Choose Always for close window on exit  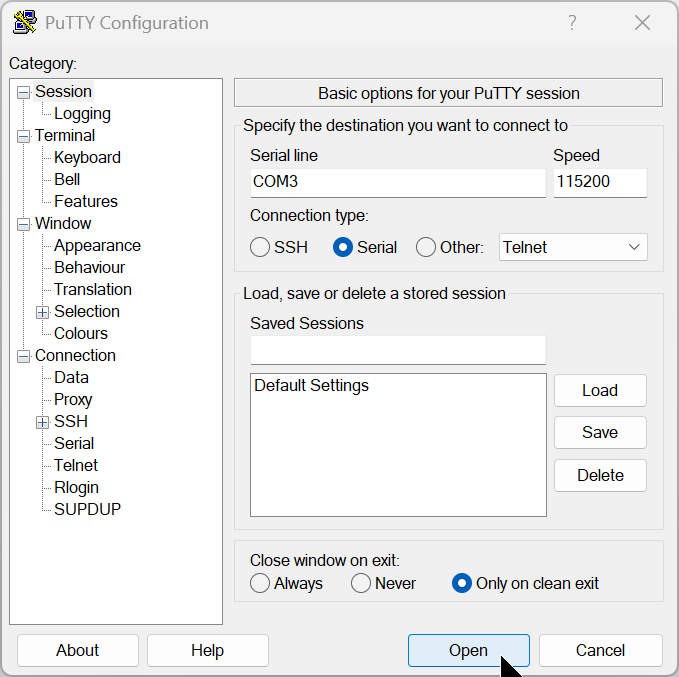(261, 583)
